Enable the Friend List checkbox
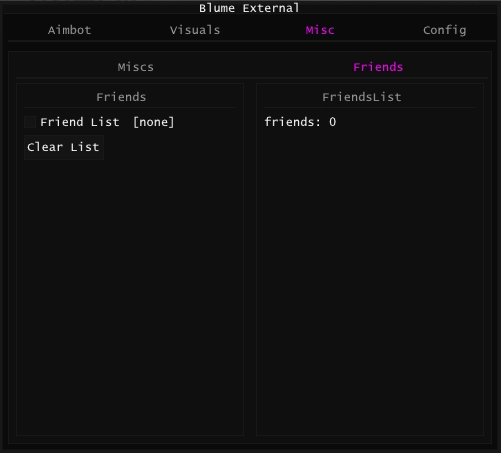Viewport: 501px width, 453px height. pyautogui.click(x=30, y=122)
